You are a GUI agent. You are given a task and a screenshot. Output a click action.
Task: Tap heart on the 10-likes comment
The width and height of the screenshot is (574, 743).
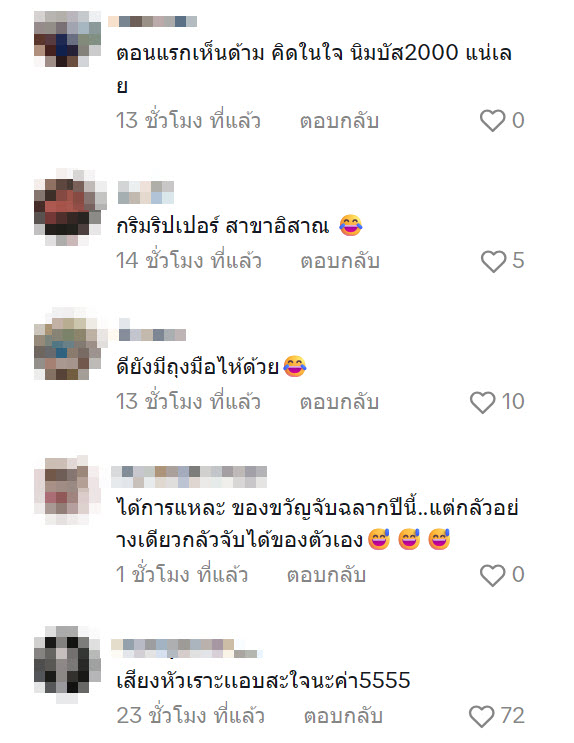[x=483, y=402]
